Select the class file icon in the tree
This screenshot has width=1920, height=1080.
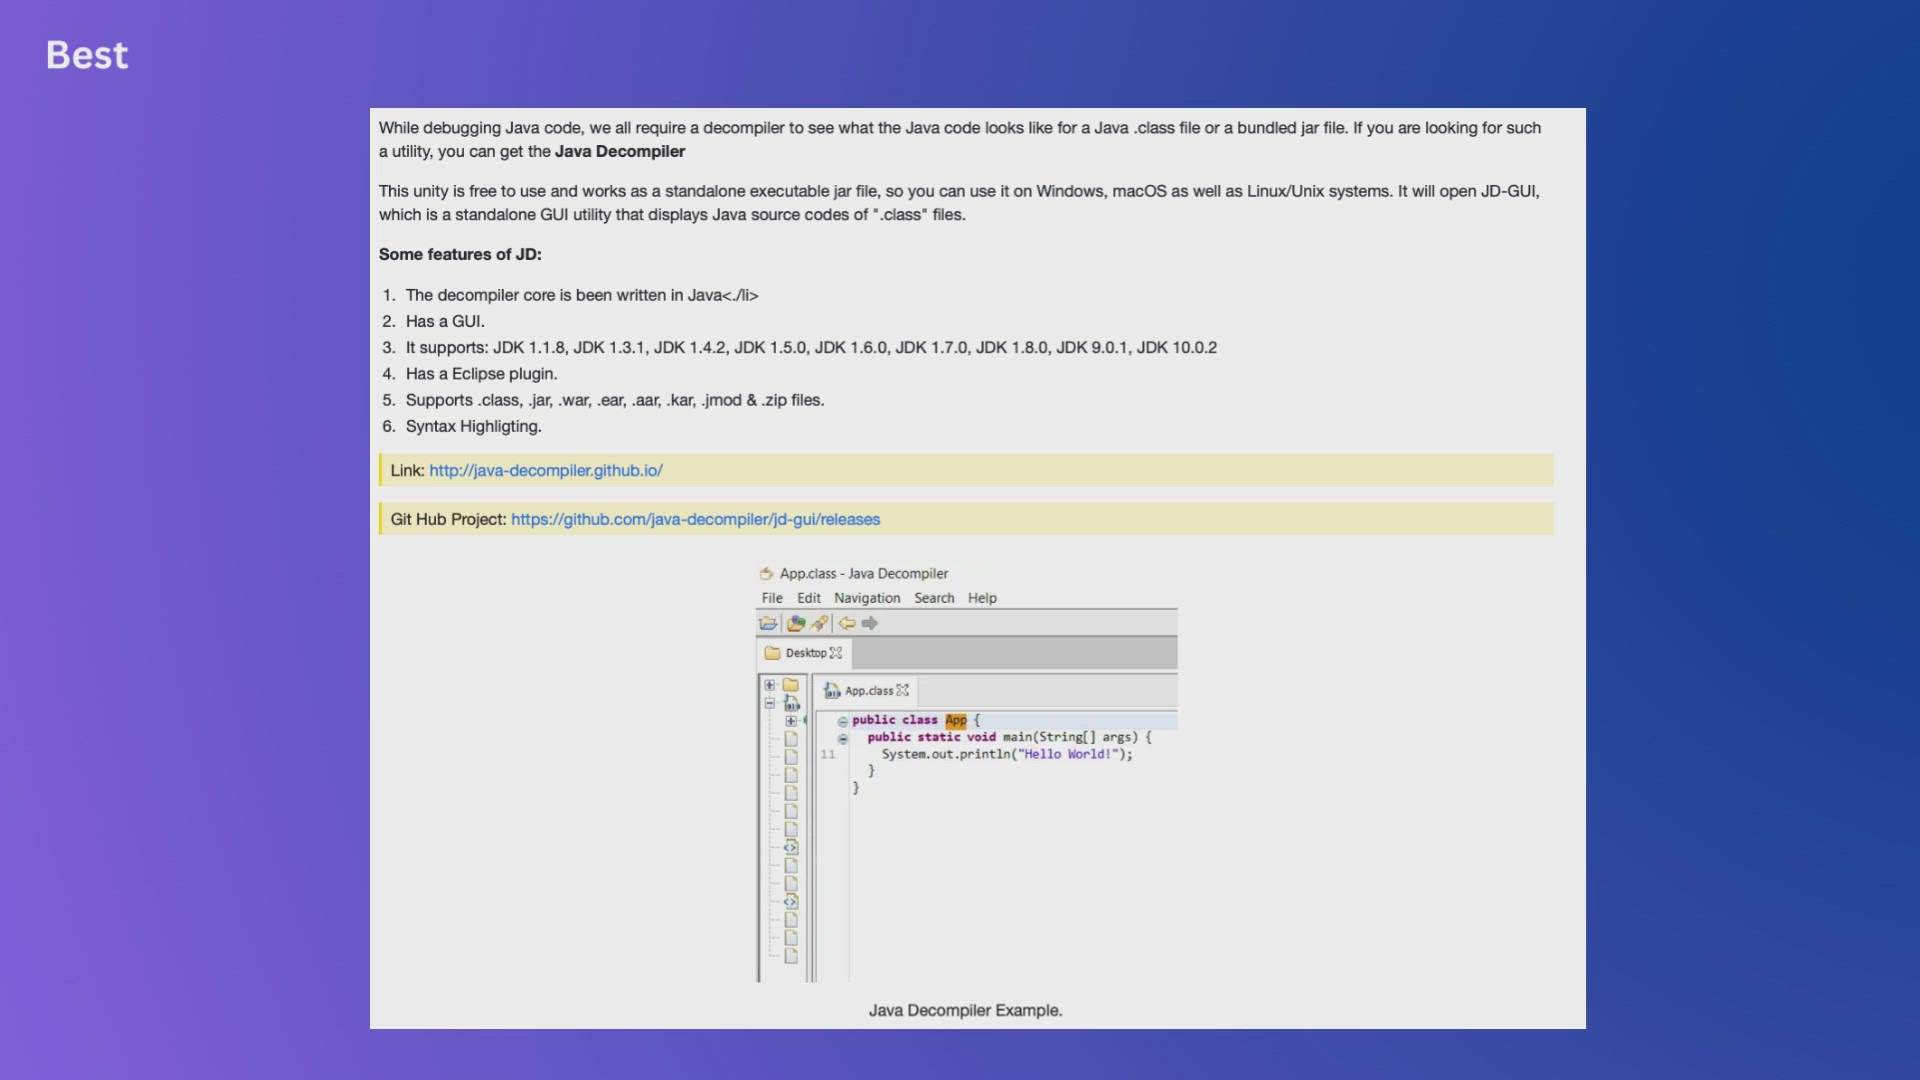pyautogui.click(x=791, y=703)
